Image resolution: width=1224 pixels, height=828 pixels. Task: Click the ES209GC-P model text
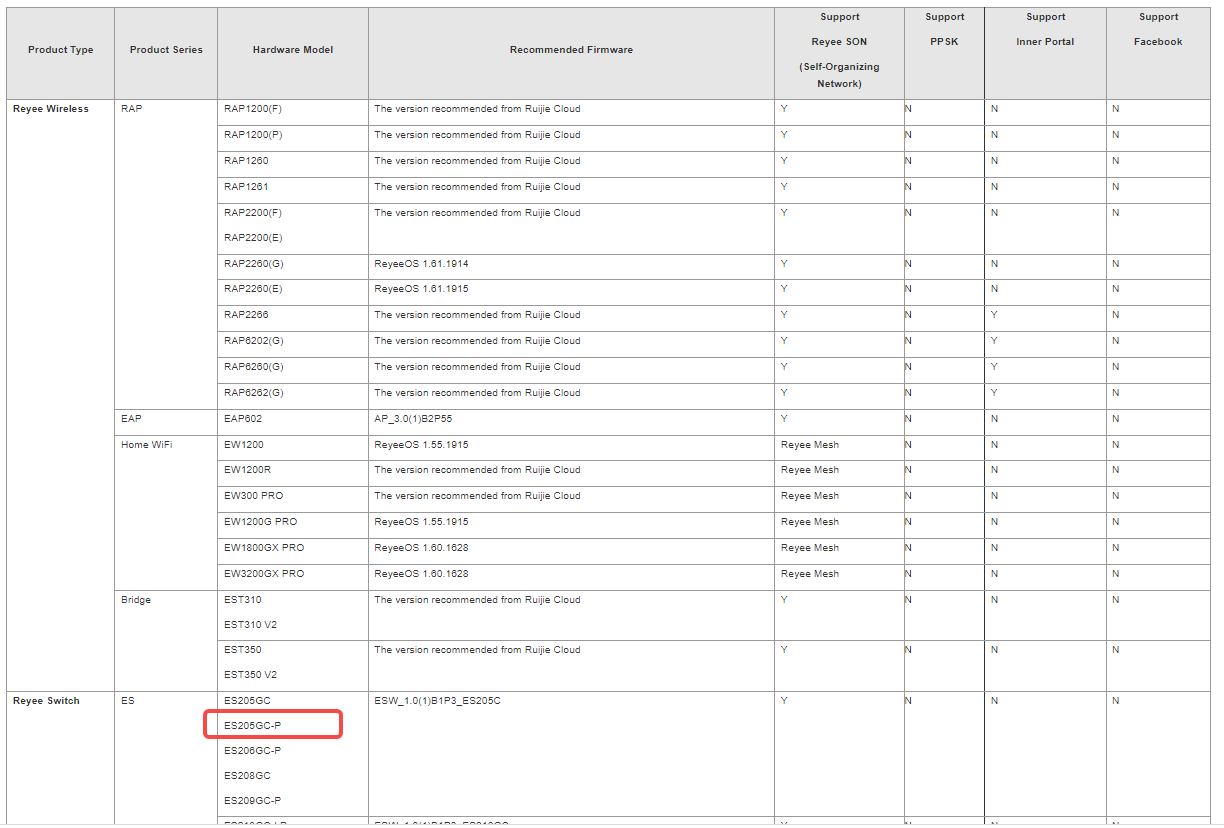coord(252,800)
